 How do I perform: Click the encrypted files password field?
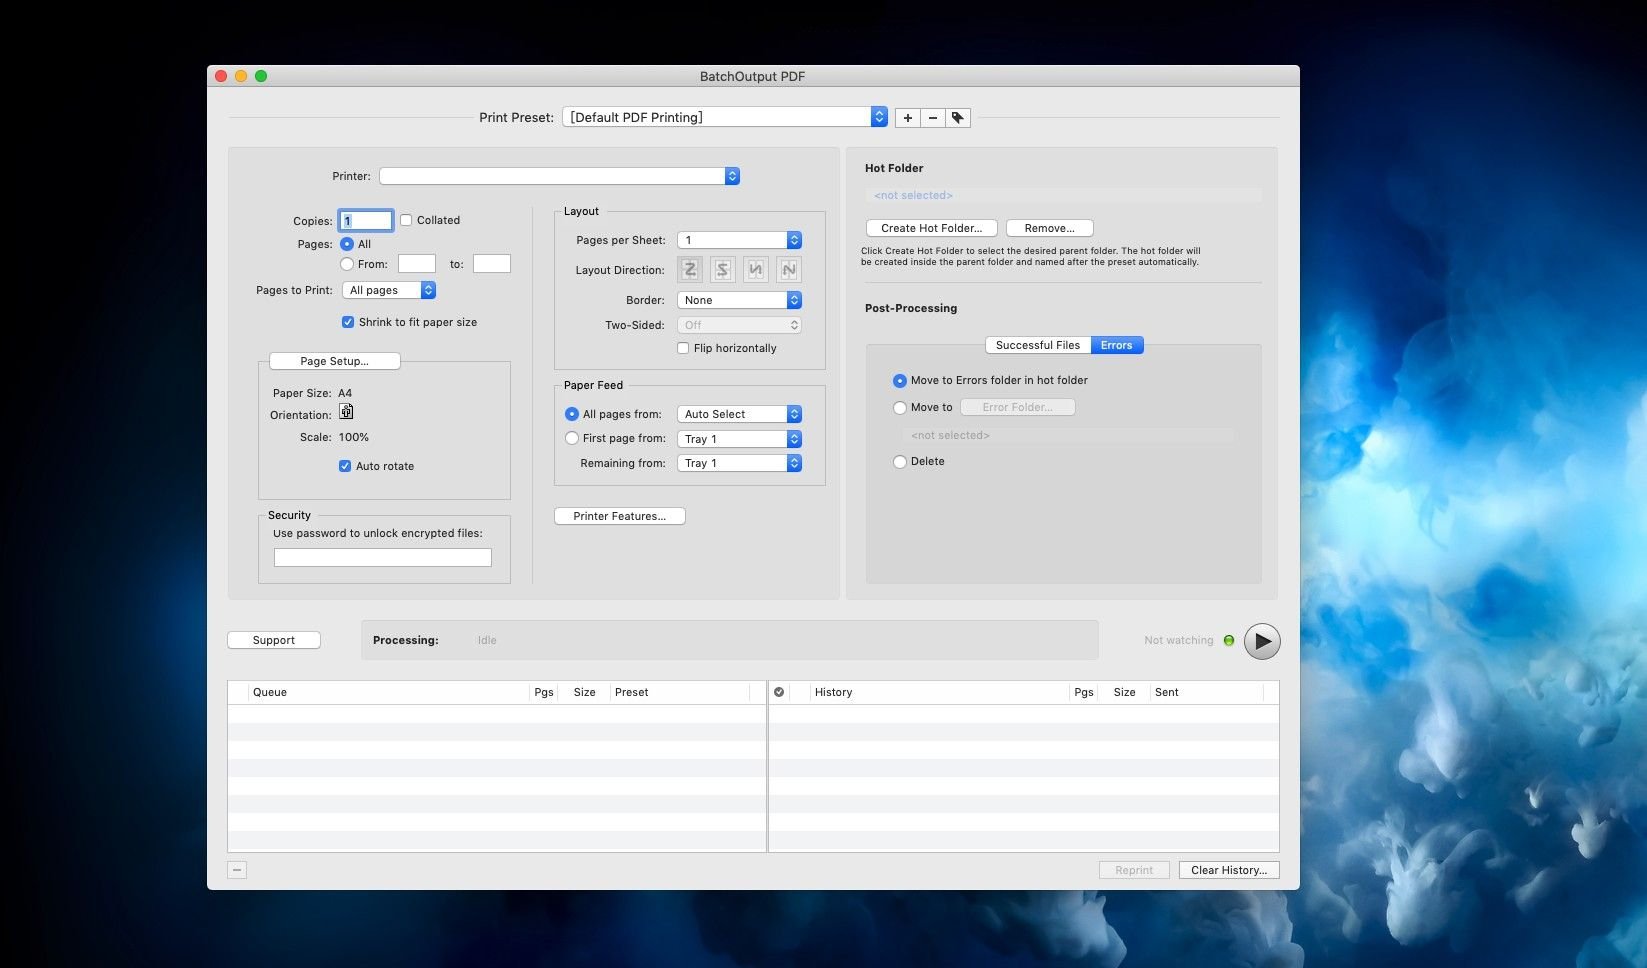coord(383,558)
